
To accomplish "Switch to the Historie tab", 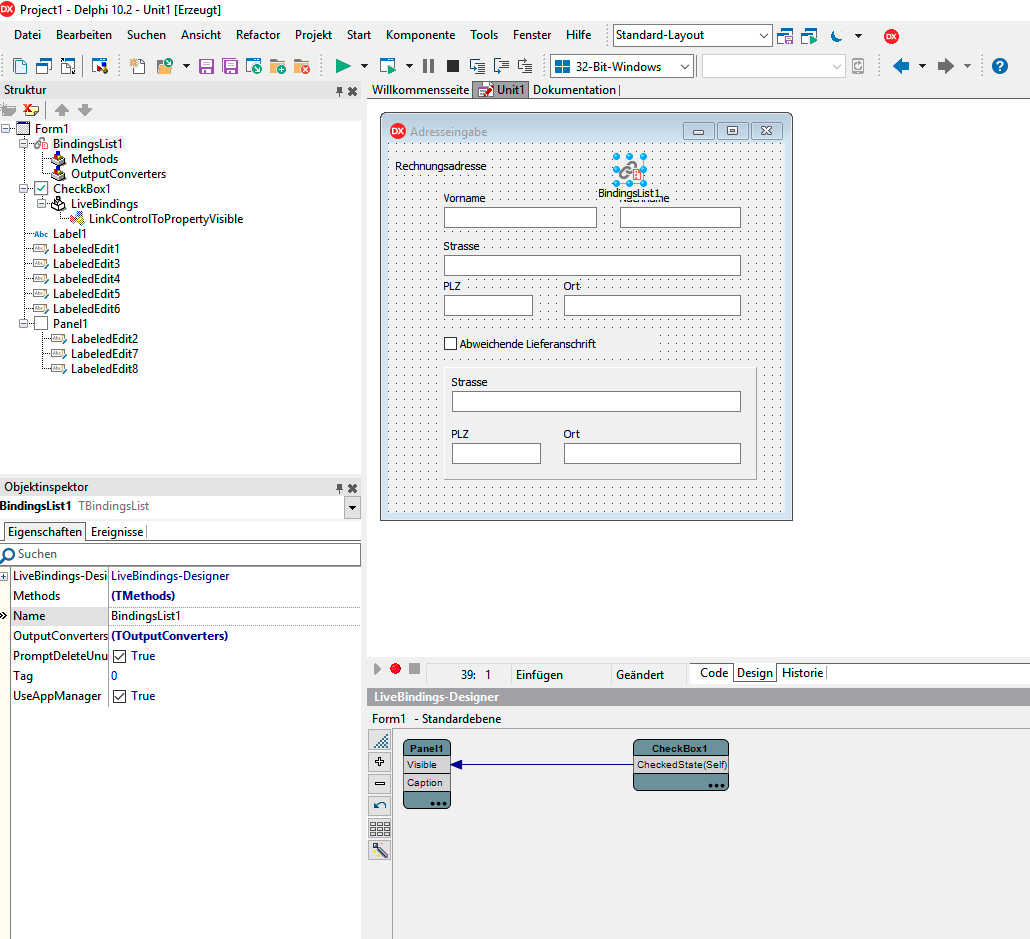I will (x=802, y=673).
